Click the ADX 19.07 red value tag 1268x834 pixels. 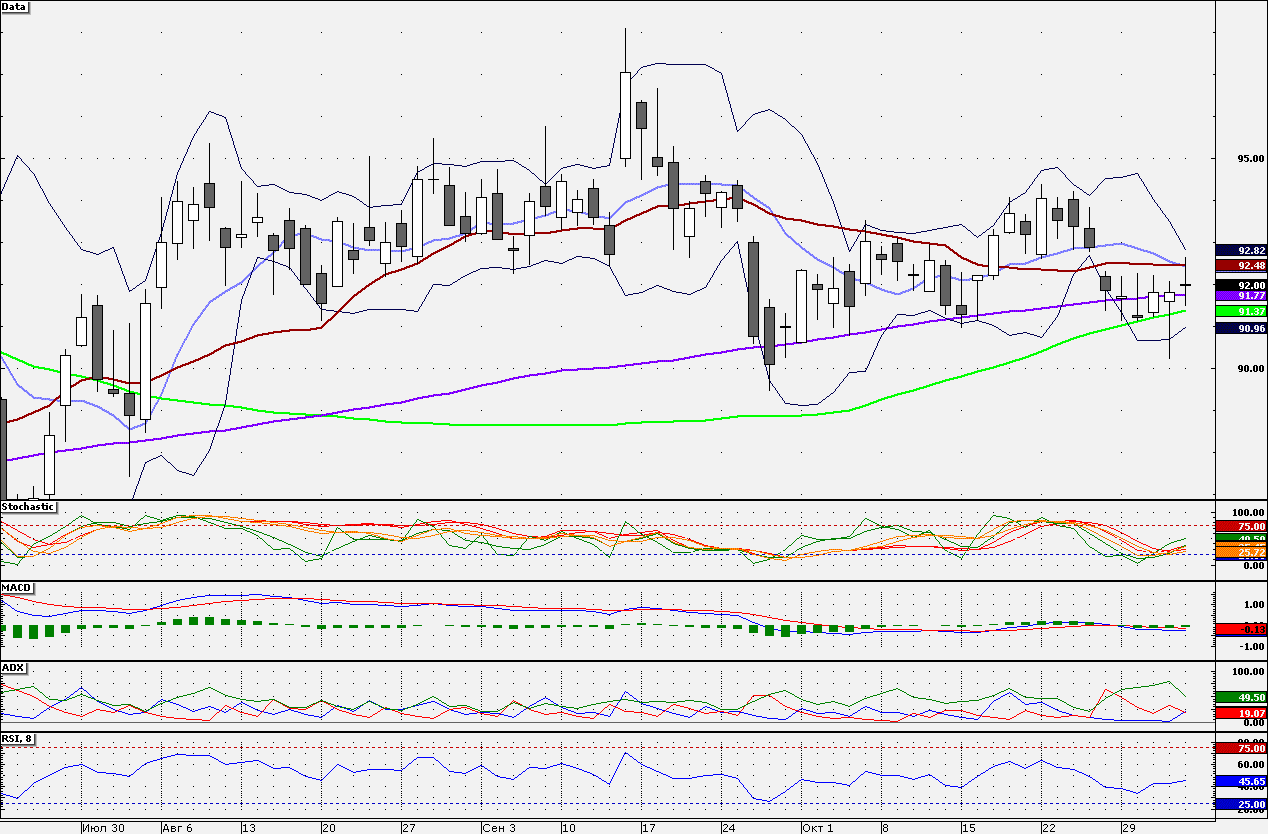[1241, 713]
